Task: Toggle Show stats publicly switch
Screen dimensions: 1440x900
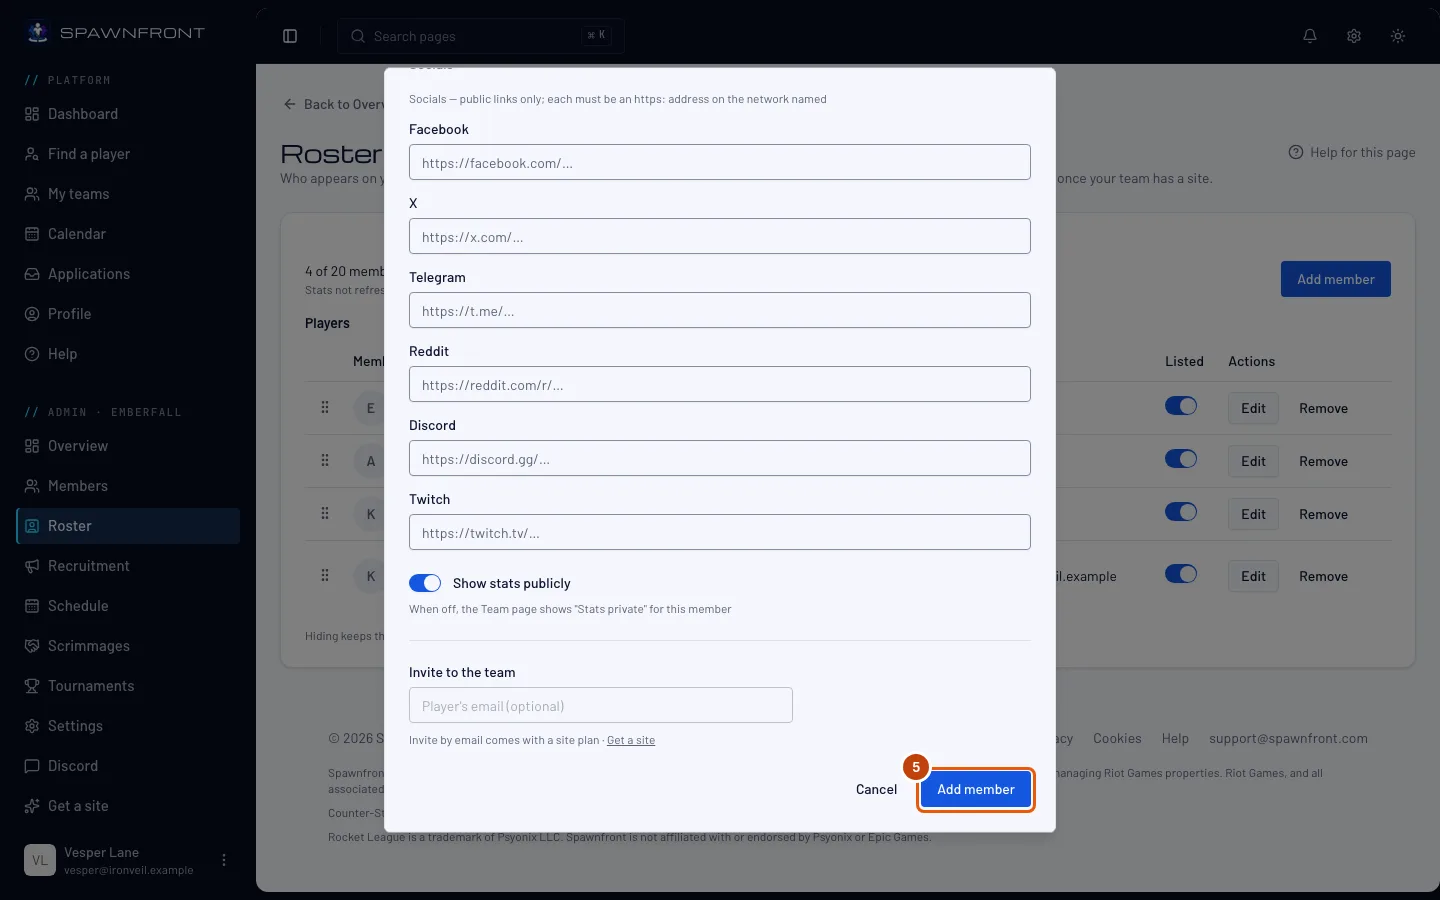Action: point(425,583)
